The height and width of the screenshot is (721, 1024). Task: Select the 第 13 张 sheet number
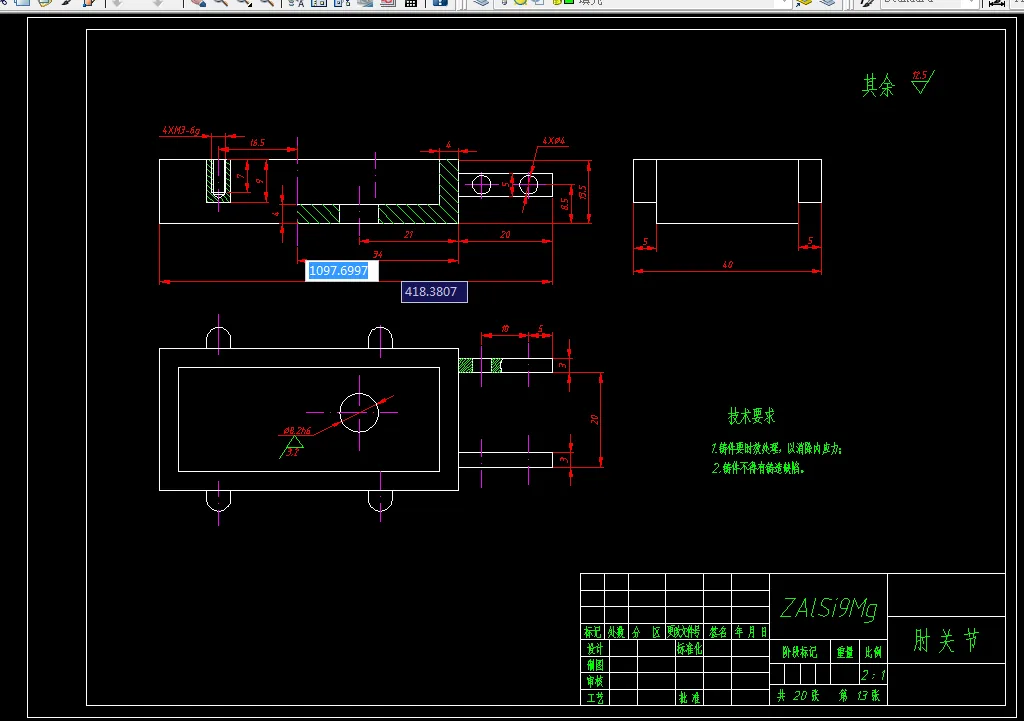859,696
